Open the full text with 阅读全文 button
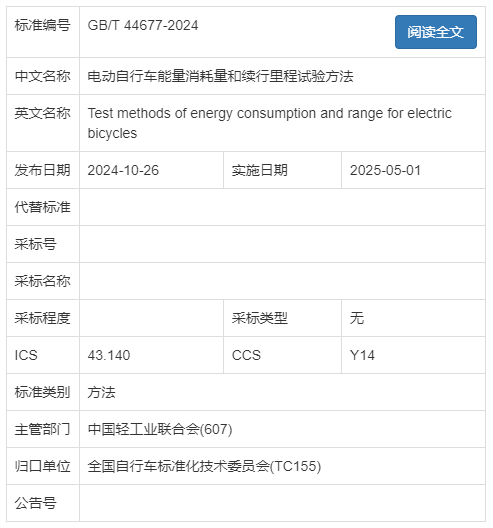The width and height of the screenshot is (493, 528). coord(435,32)
